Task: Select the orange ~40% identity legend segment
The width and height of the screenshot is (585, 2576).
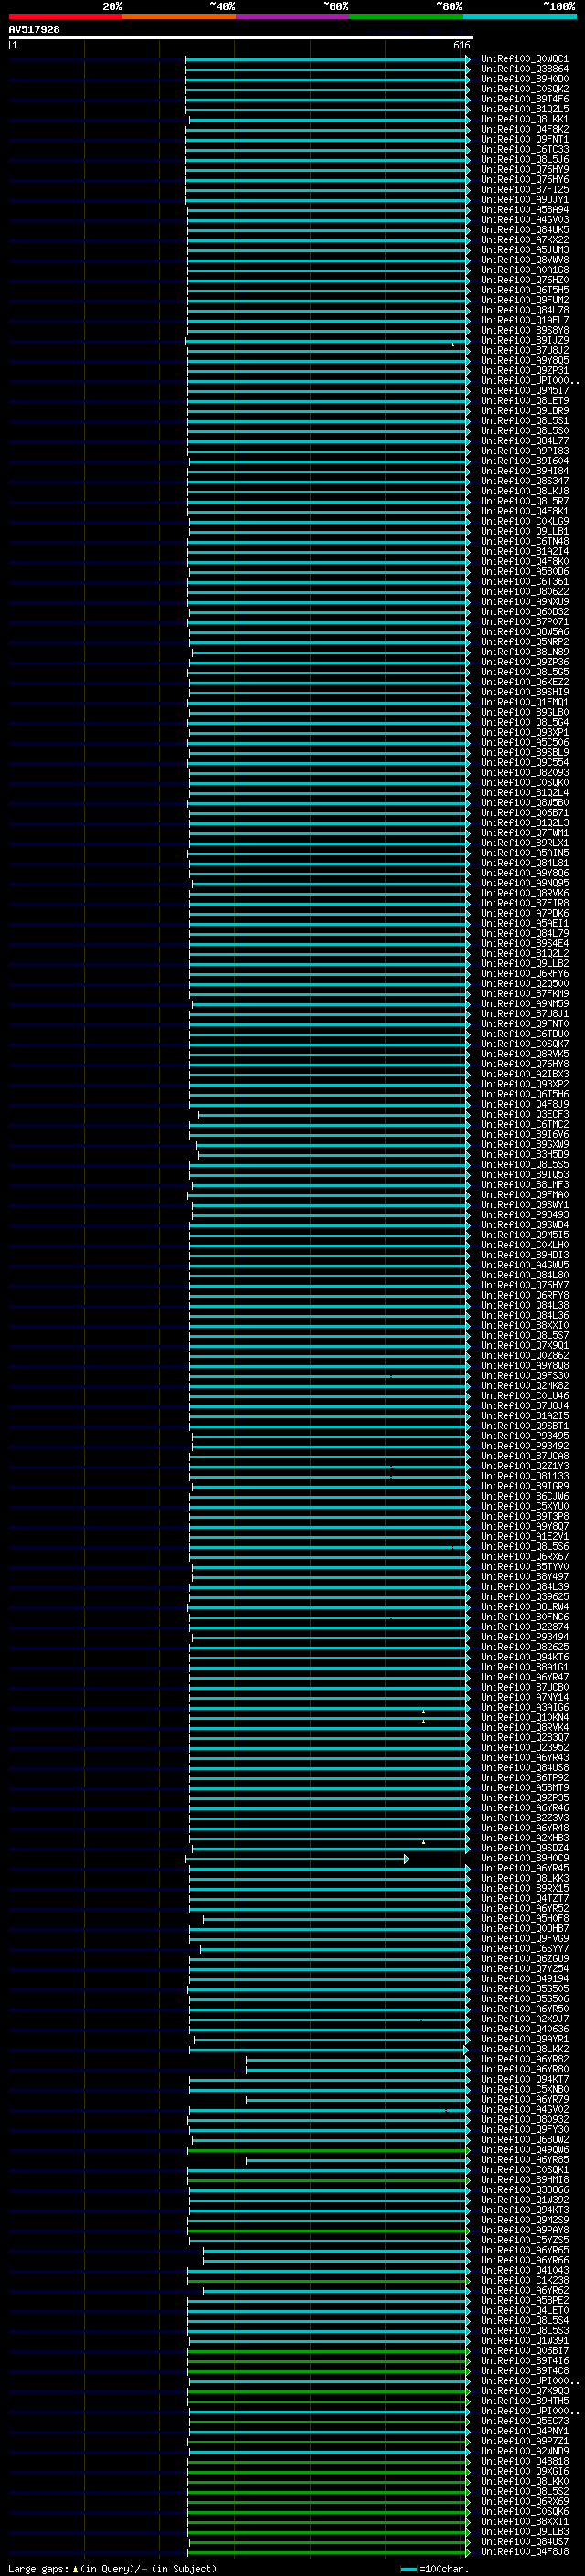Action: (179, 16)
